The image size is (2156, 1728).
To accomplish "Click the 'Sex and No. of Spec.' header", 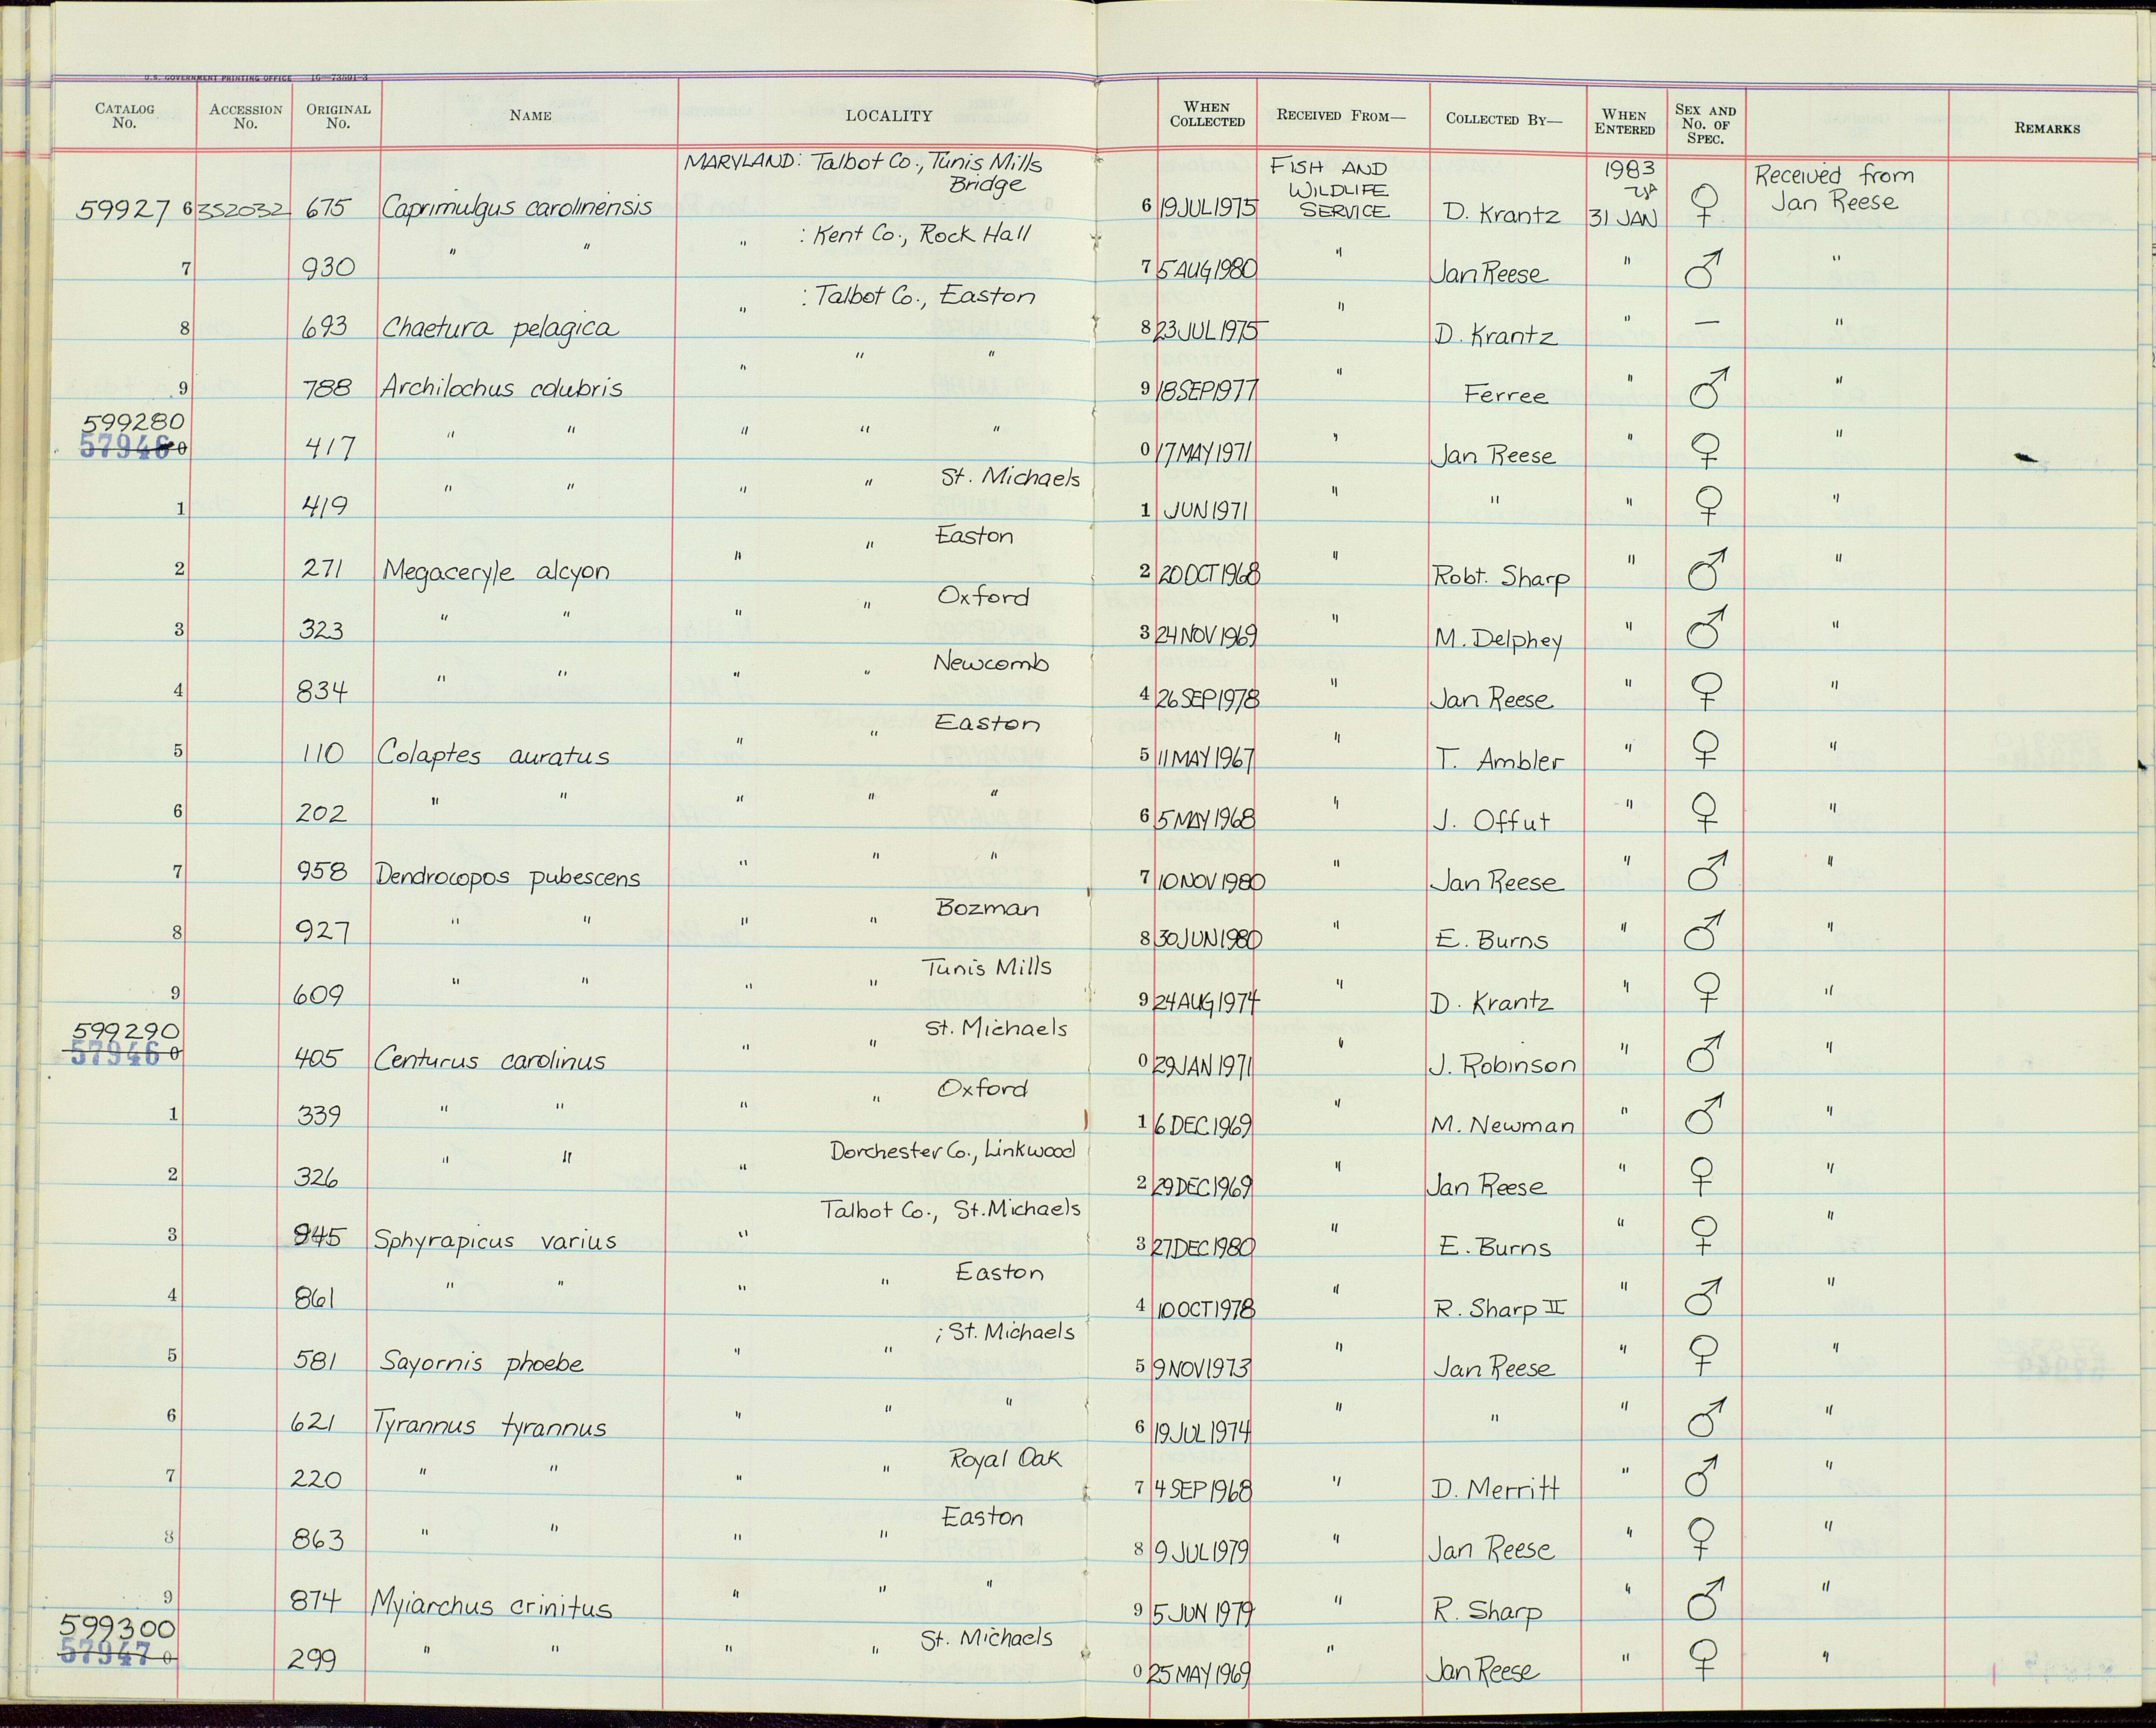I will (x=1705, y=124).
